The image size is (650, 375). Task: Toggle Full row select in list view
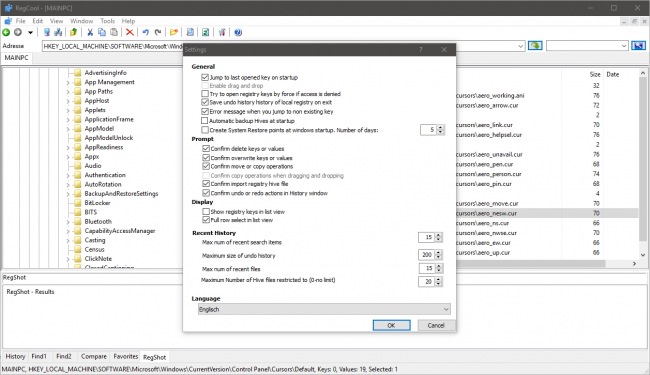click(206, 220)
